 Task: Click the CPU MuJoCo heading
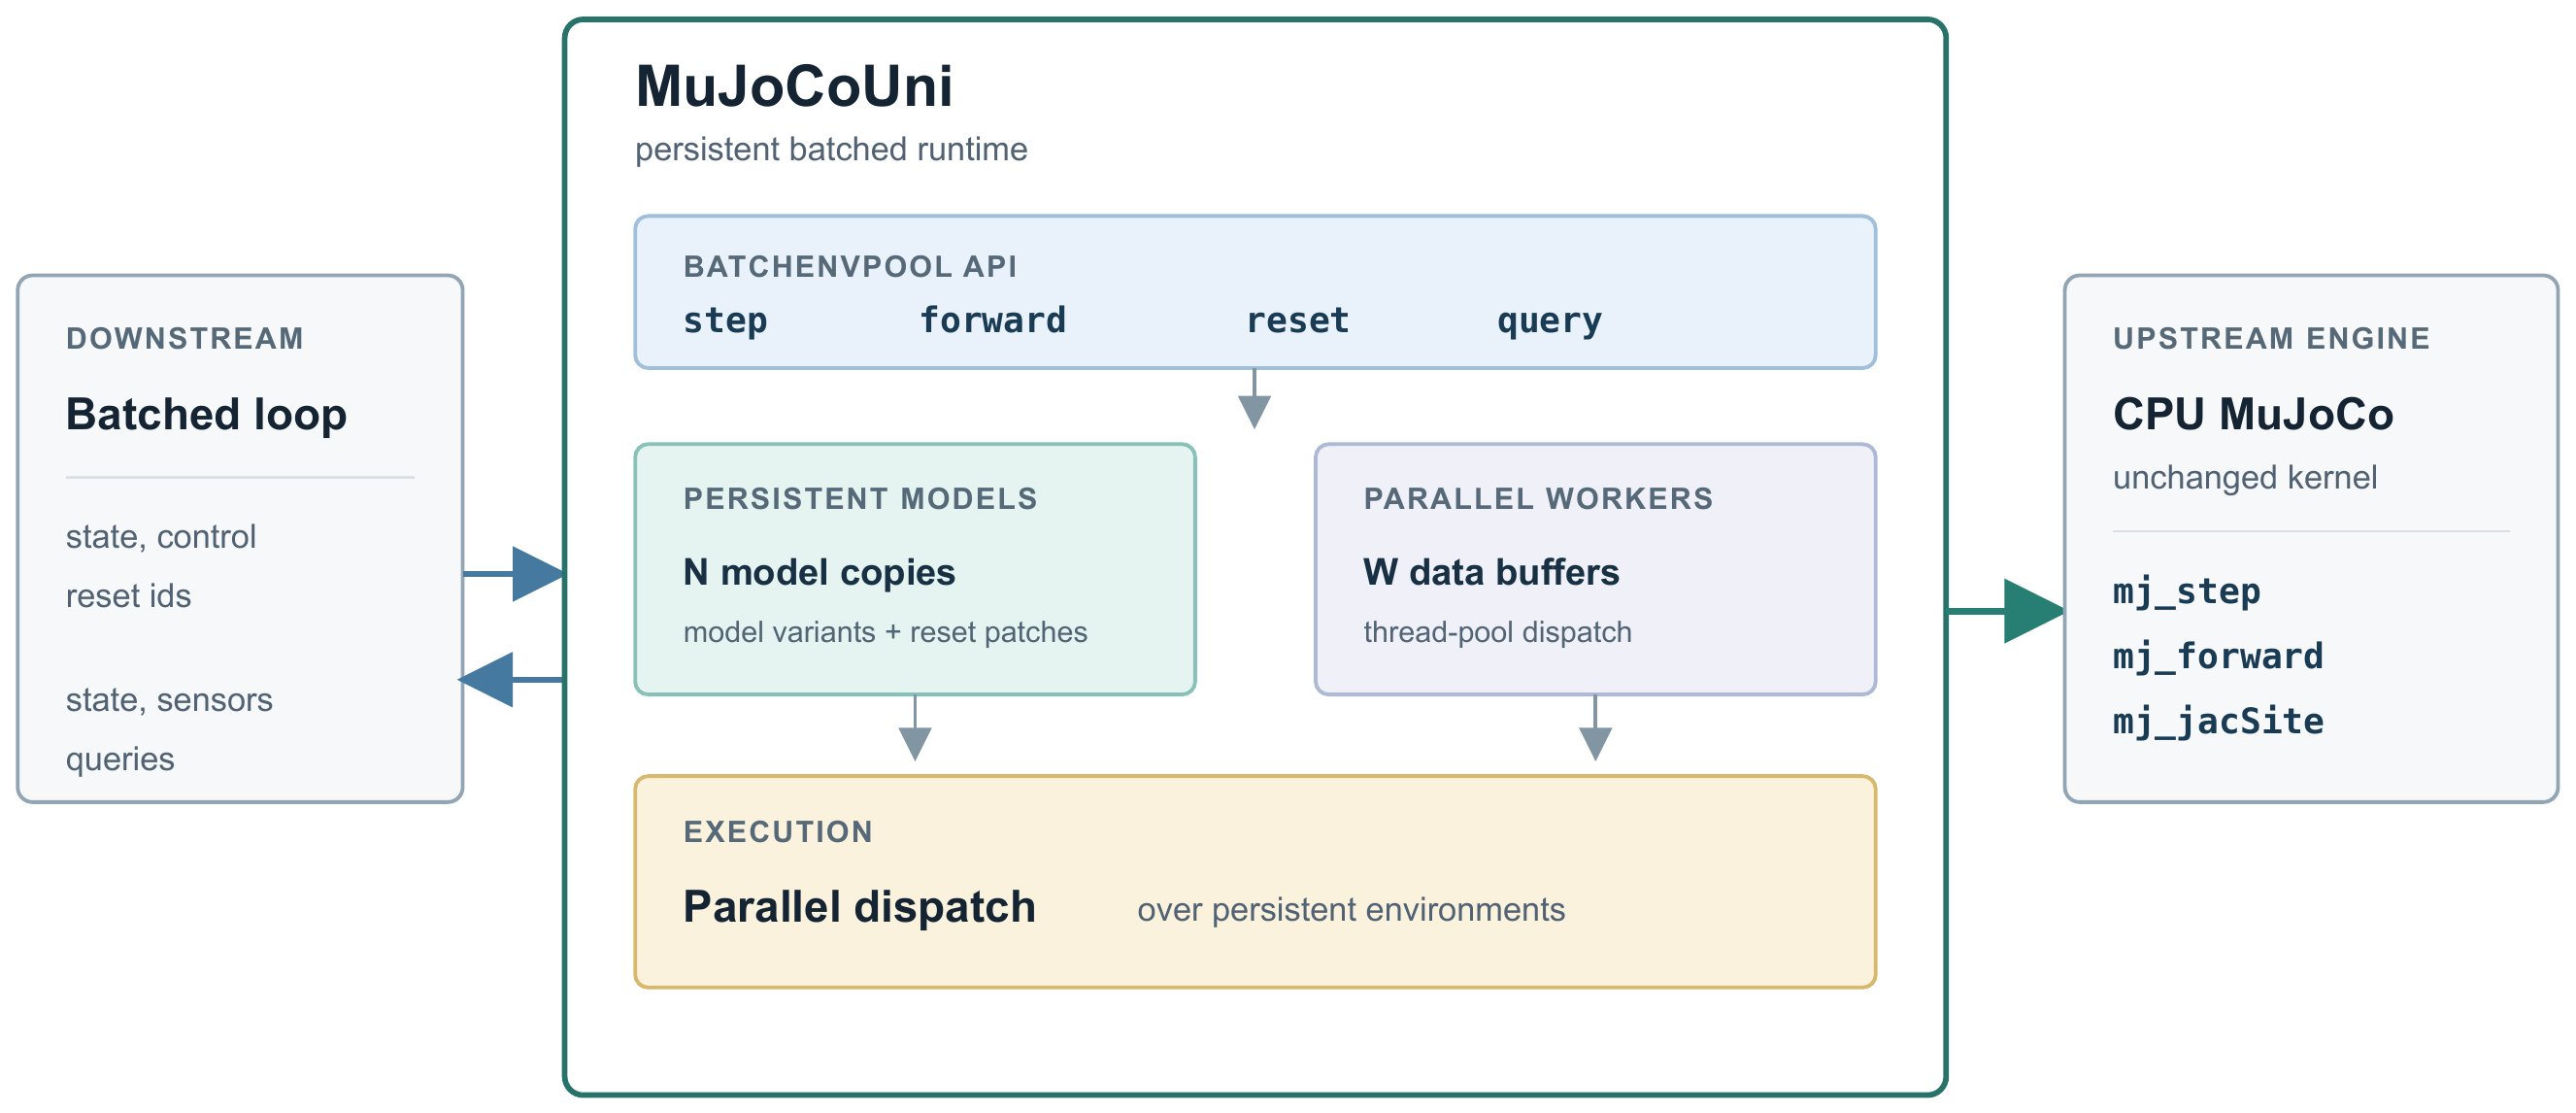(2253, 414)
